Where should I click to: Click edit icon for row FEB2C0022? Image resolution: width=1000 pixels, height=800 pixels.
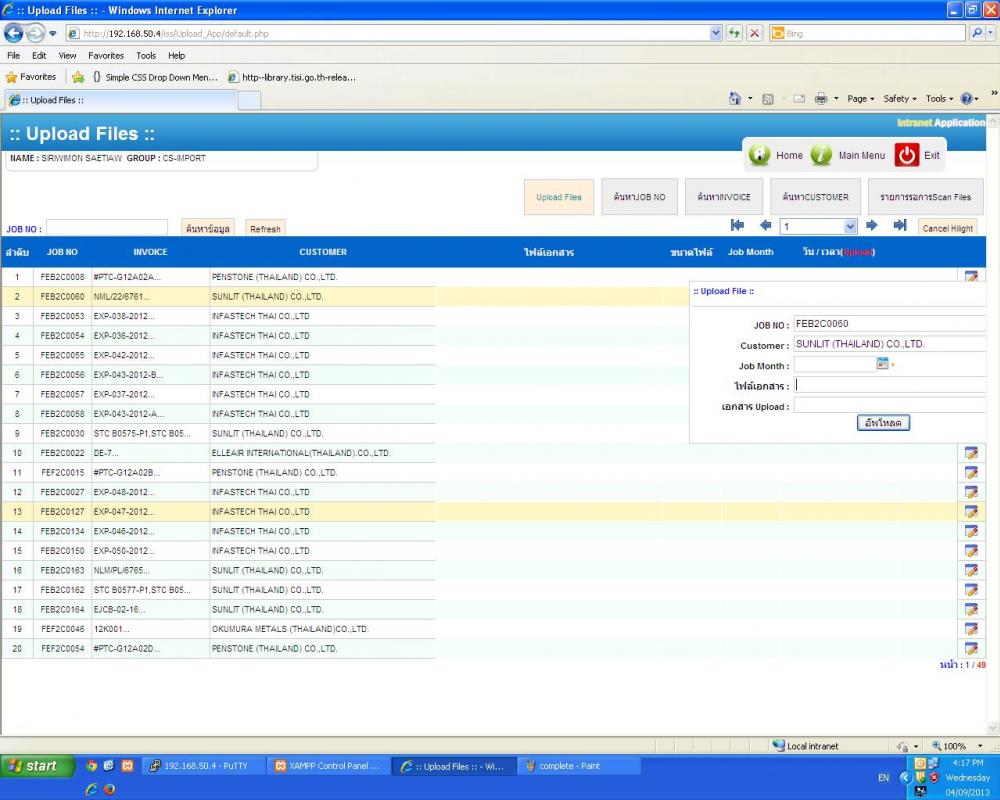coord(970,453)
